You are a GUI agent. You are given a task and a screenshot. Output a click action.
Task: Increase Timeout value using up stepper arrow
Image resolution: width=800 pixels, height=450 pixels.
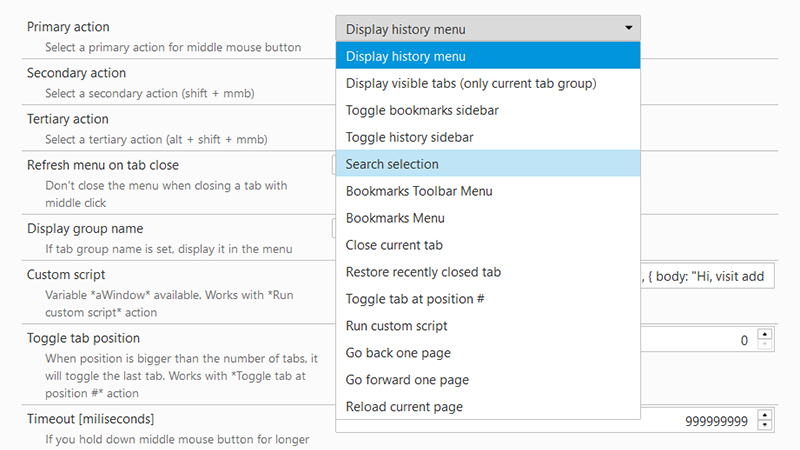[x=765, y=415]
